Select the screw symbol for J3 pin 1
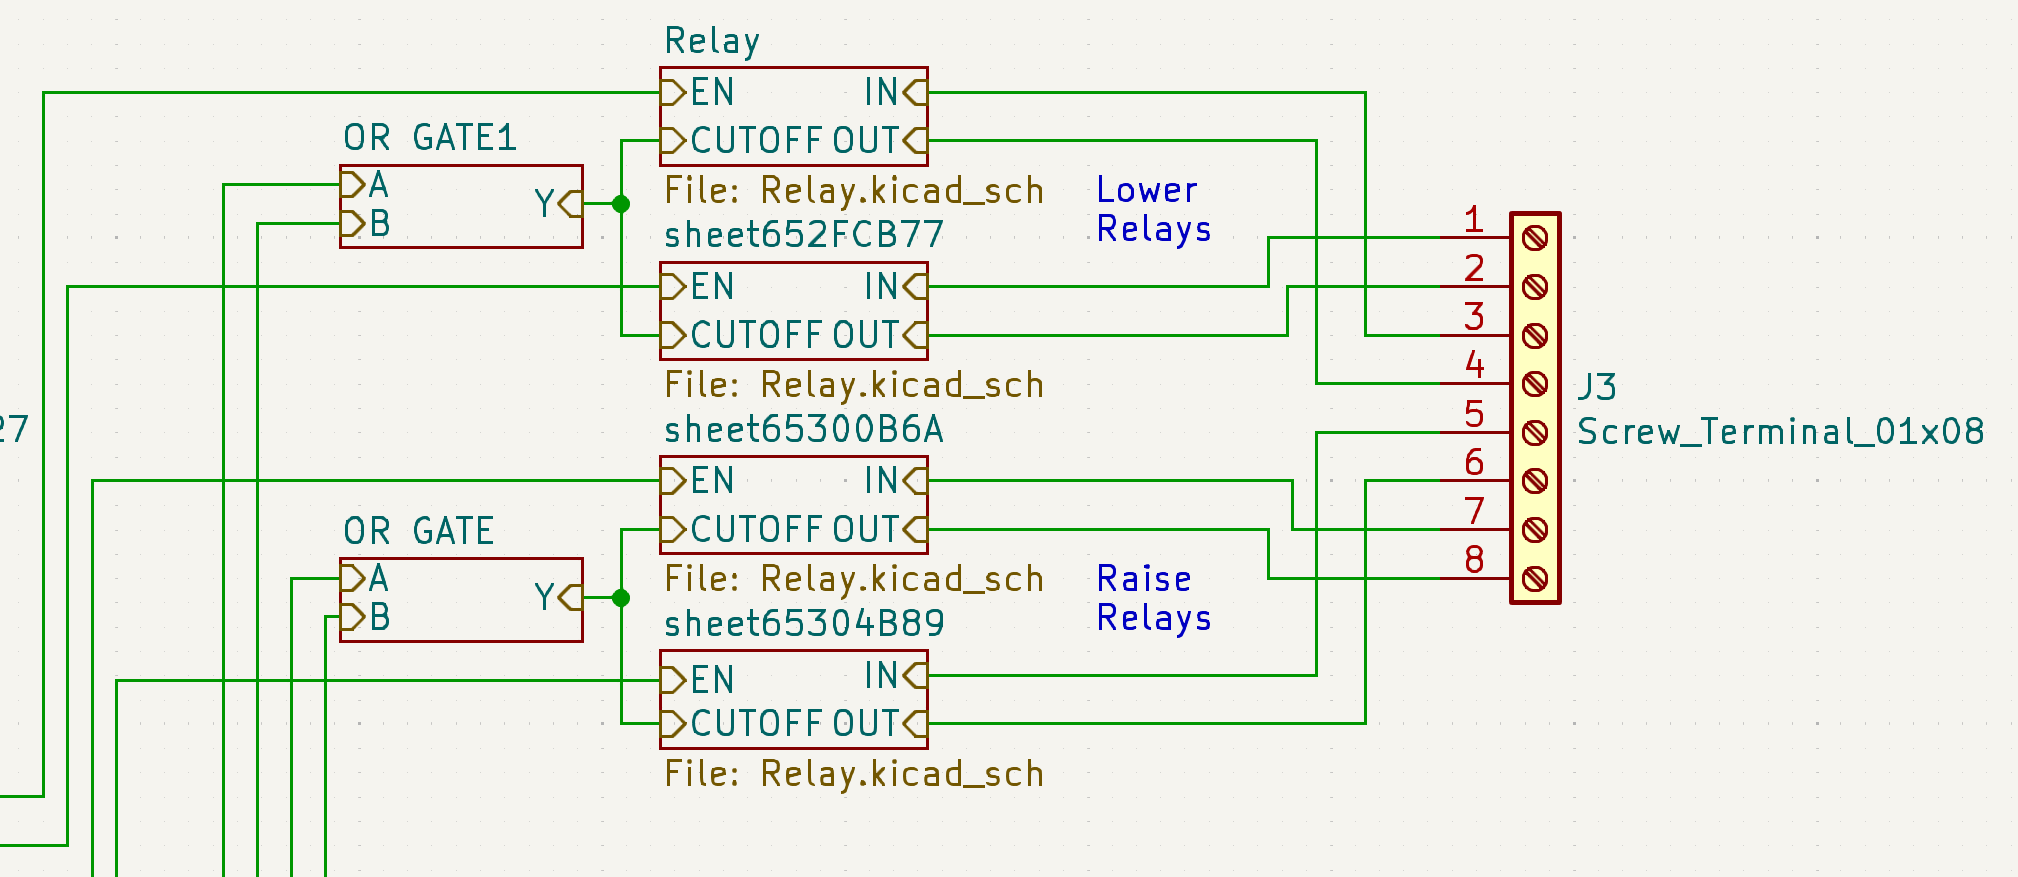This screenshot has height=877, width=2018. pos(1535,238)
